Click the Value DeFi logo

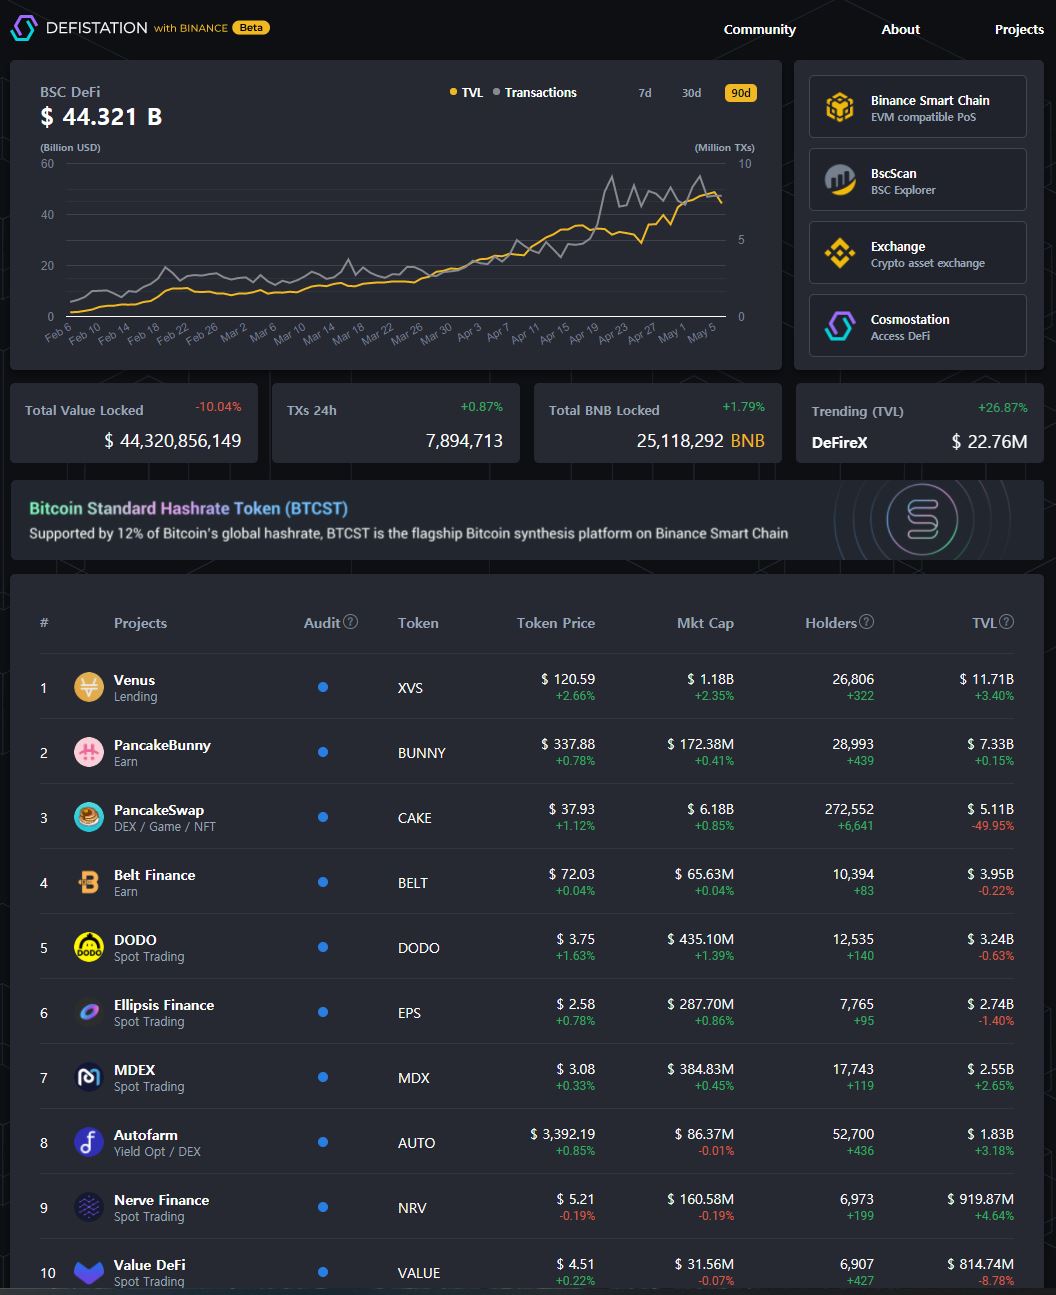(89, 1272)
